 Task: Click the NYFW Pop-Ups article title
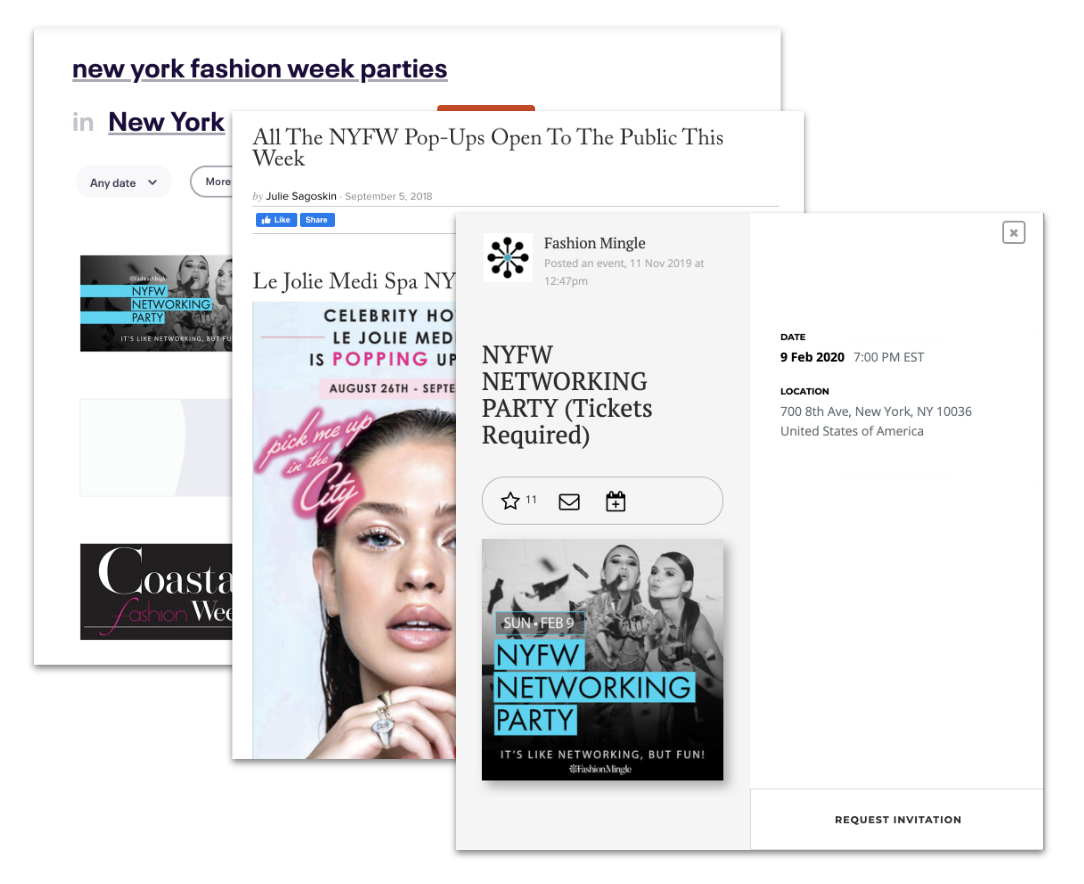487,147
